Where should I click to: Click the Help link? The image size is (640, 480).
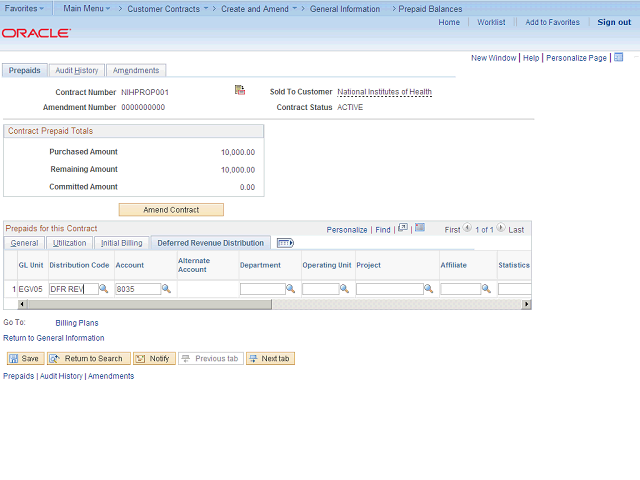point(531,58)
